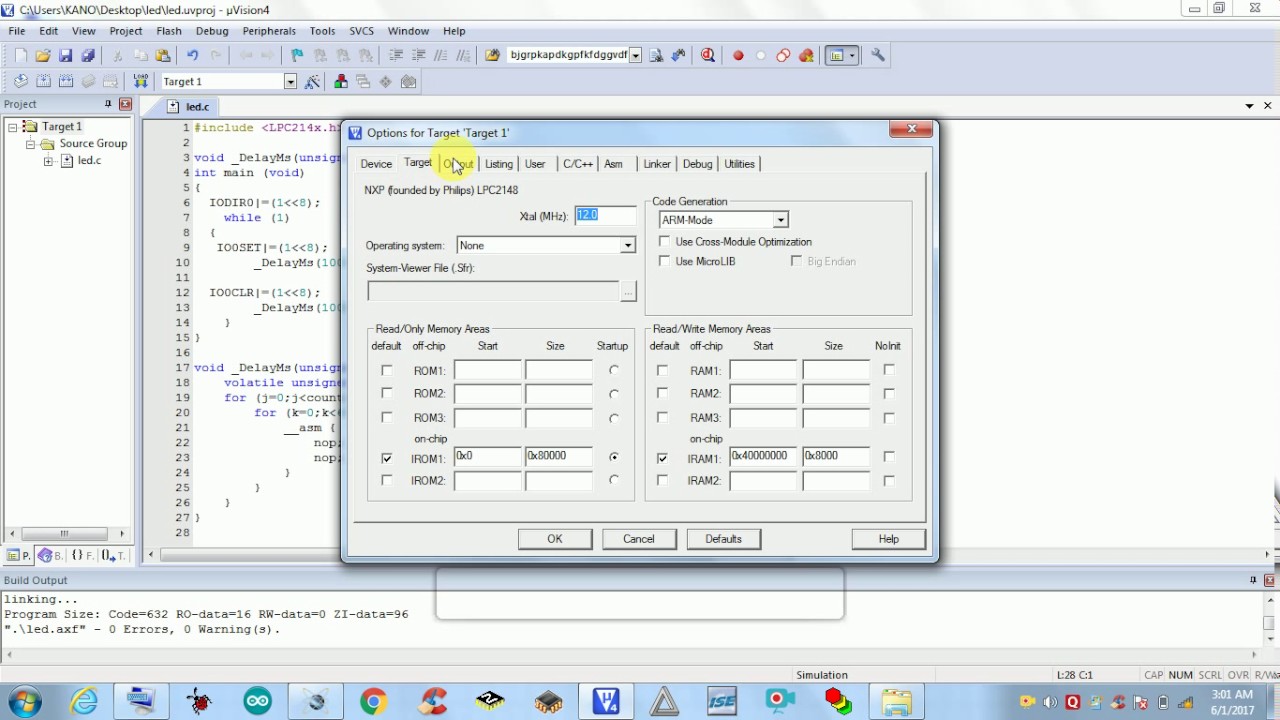The width and height of the screenshot is (1280, 720).
Task: Switch to the Device tab
Action: [x=376, y=164]
